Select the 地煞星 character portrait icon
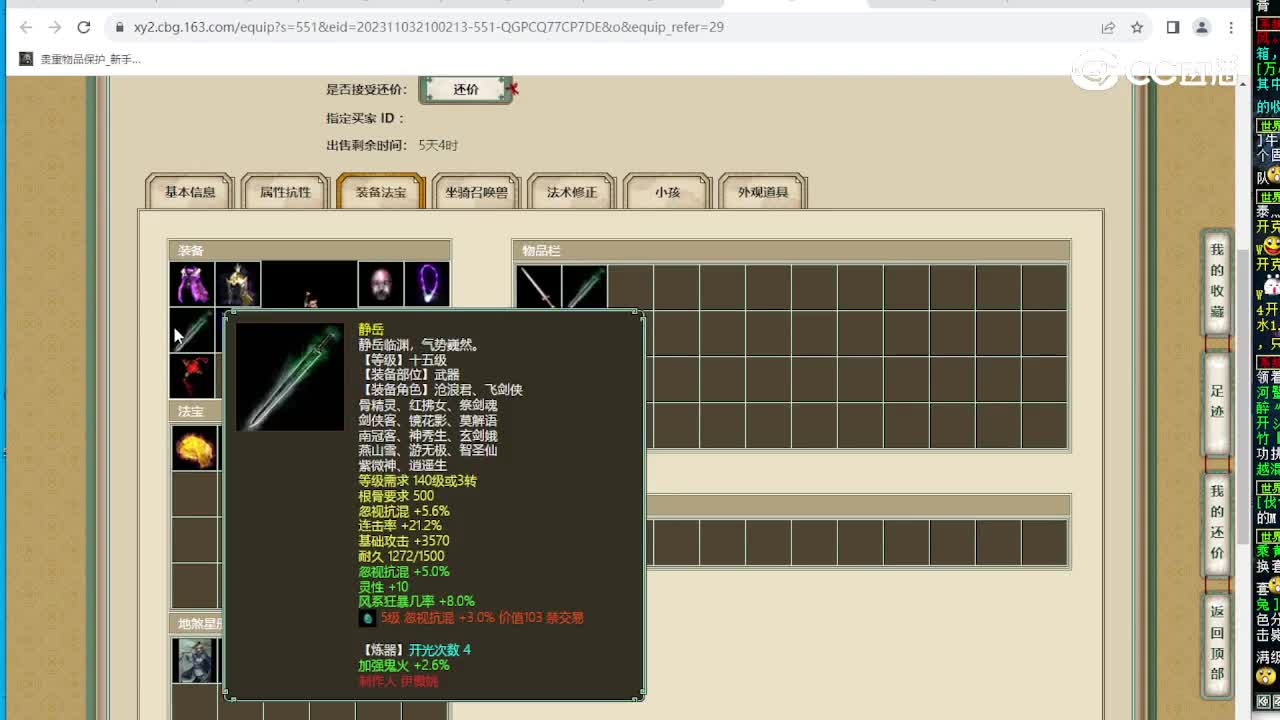The width and height of the screenshot is (1280, 720). tap(195, 660)
